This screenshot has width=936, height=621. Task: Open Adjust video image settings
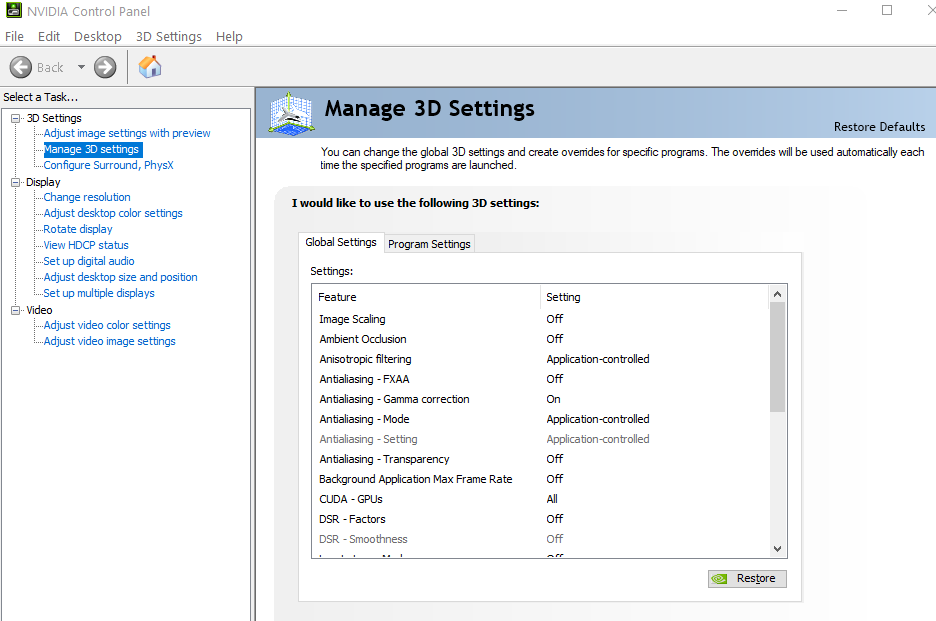[x=110, y=341]
